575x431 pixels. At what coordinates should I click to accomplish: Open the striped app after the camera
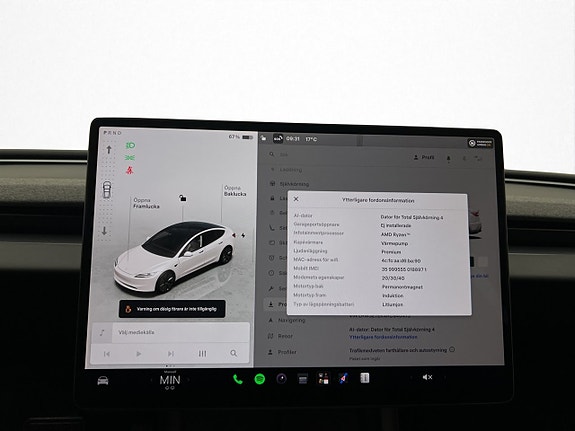(x=303, y=379)
